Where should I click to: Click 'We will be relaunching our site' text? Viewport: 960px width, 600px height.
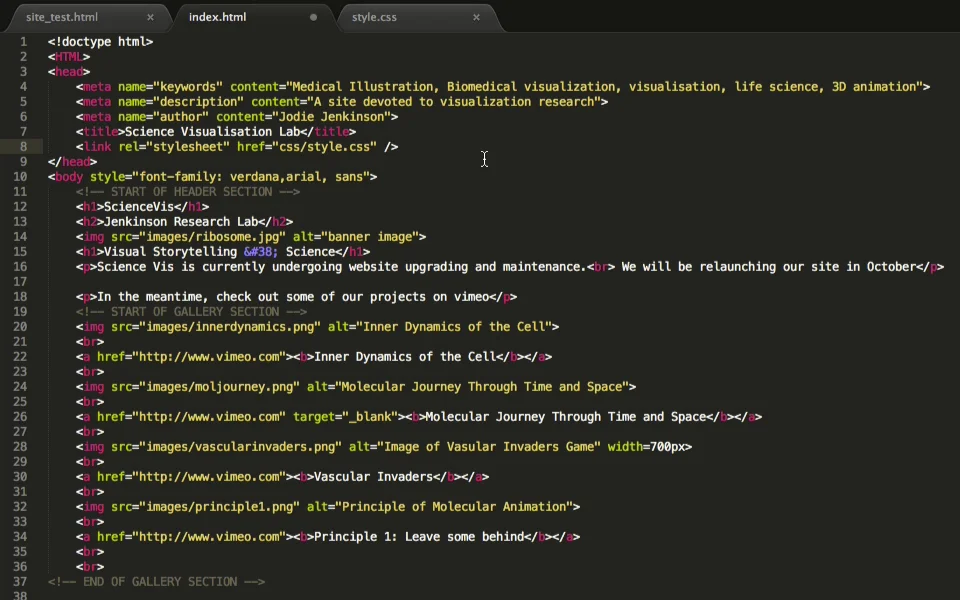pos(730,267)
